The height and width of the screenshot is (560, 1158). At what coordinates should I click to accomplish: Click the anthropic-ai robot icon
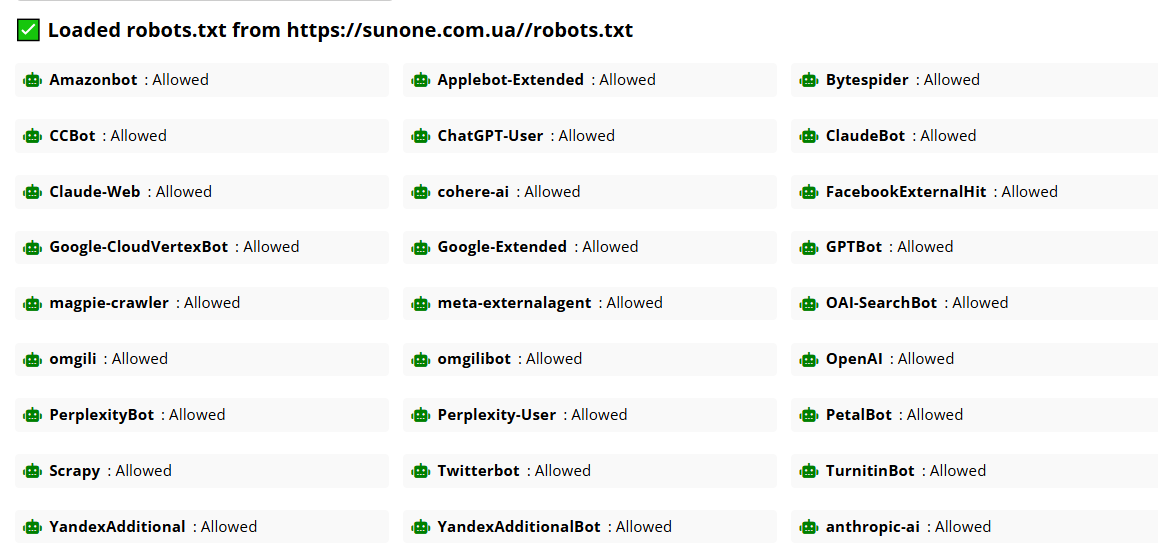pos(809,527)
